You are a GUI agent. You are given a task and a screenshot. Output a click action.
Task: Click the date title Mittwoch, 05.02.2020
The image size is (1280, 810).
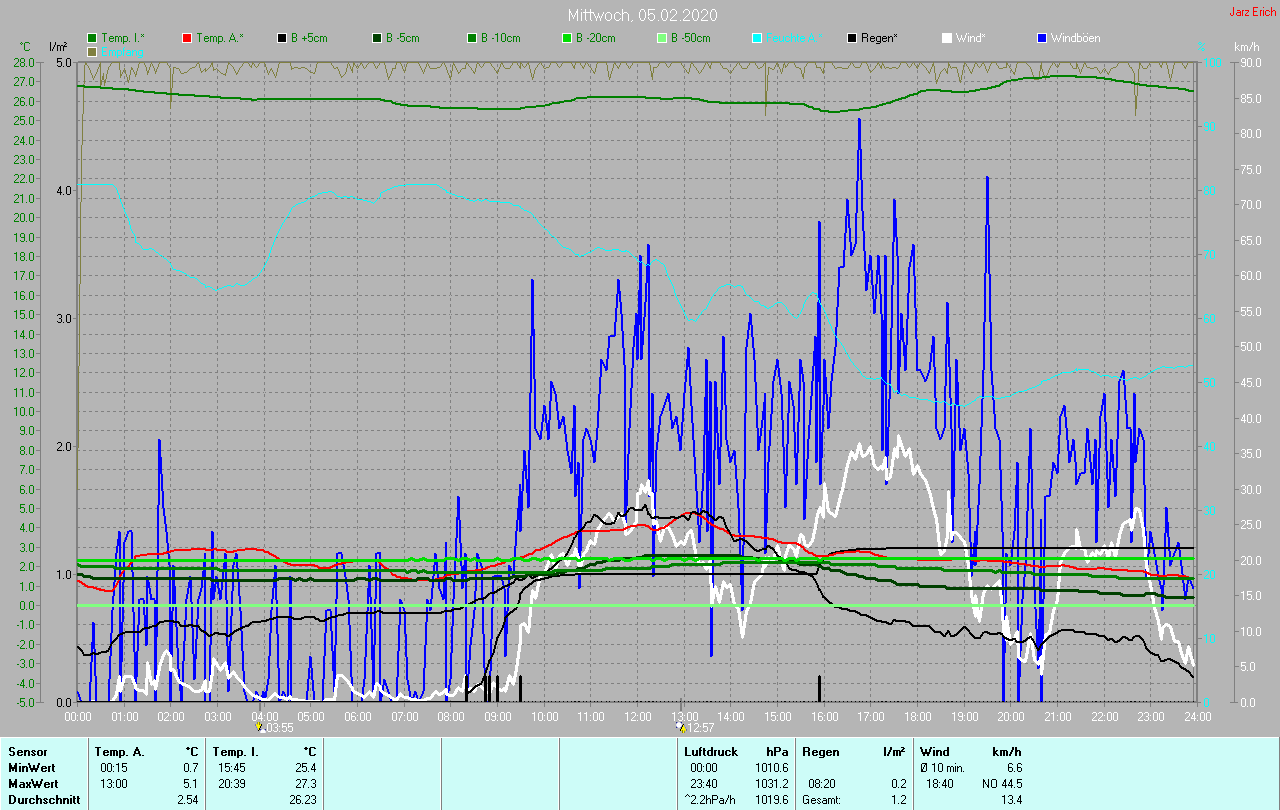coord(642,15)
